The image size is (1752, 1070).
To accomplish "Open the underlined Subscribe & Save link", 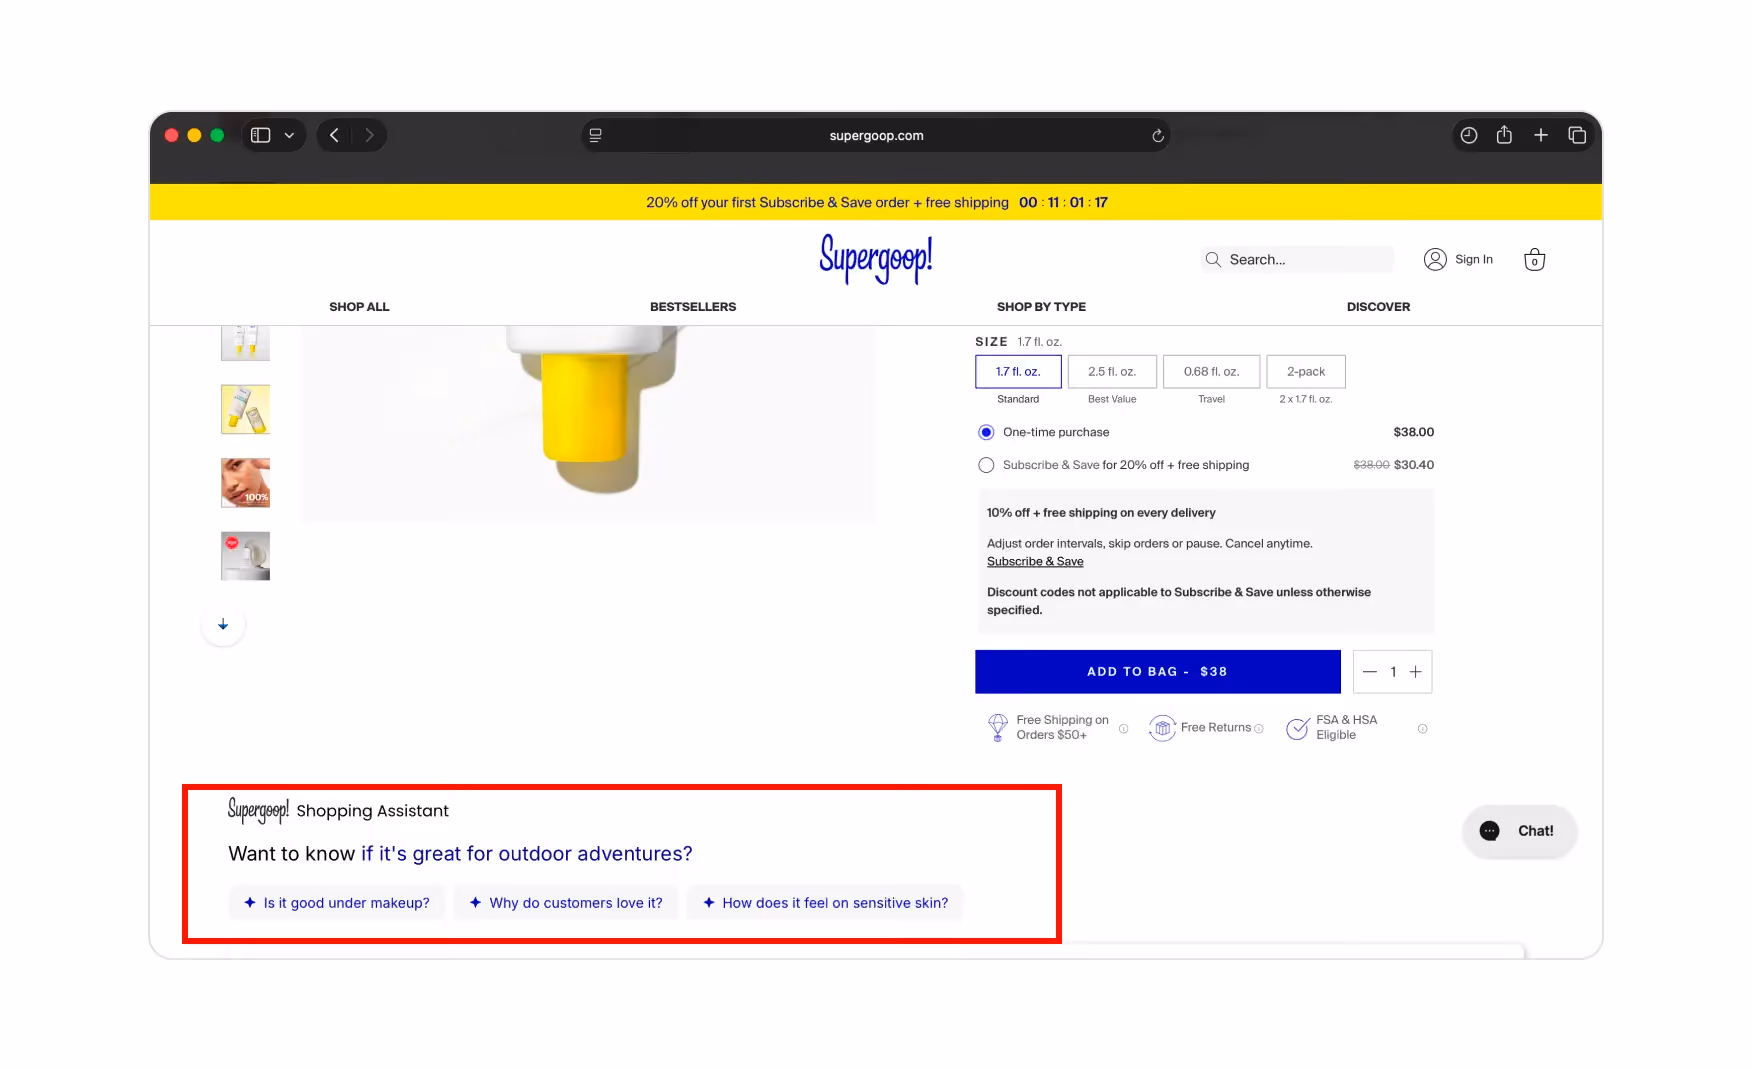I will pyautogui.click(x=1035, y=562).
